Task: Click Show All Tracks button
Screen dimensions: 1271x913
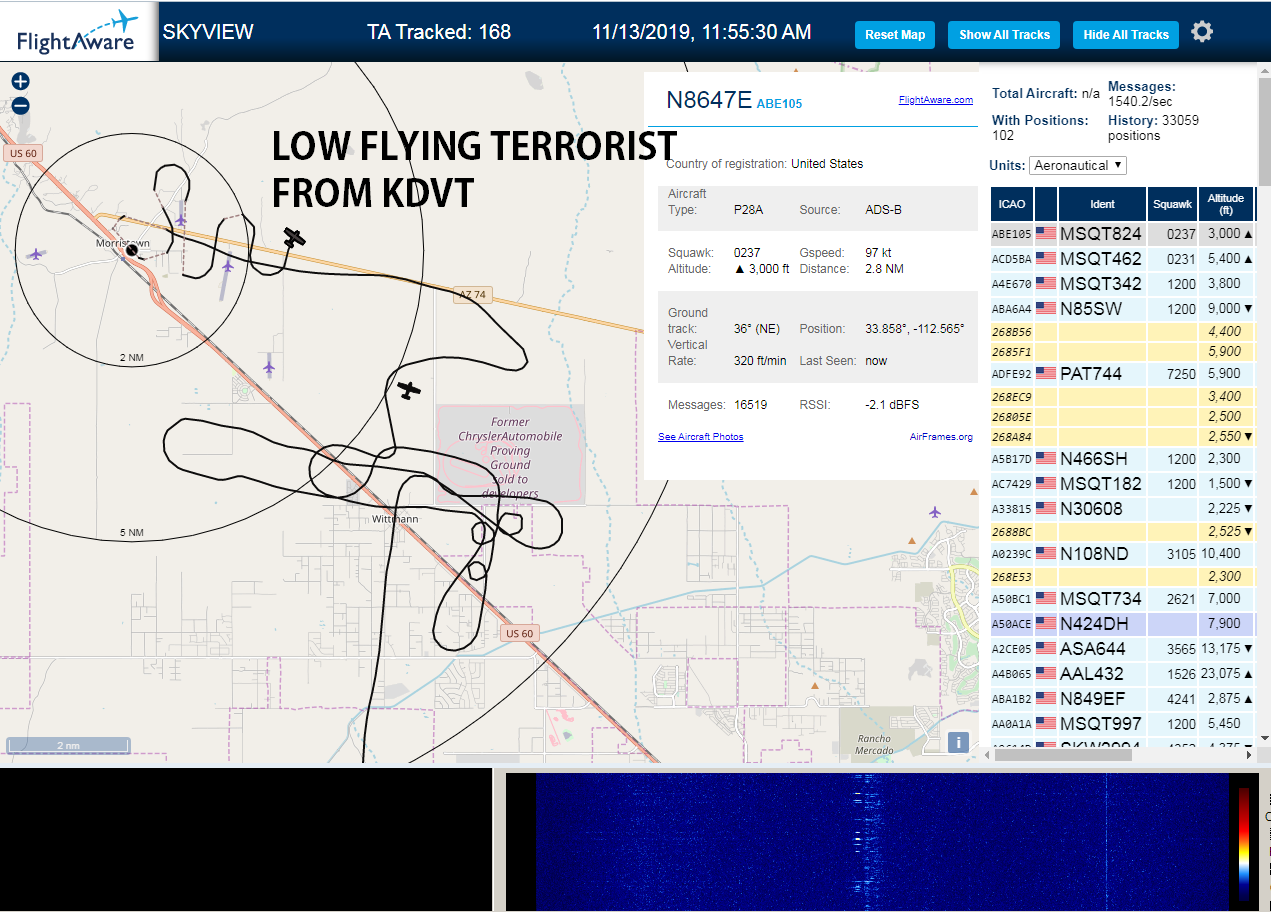Action: (1004, 34)
